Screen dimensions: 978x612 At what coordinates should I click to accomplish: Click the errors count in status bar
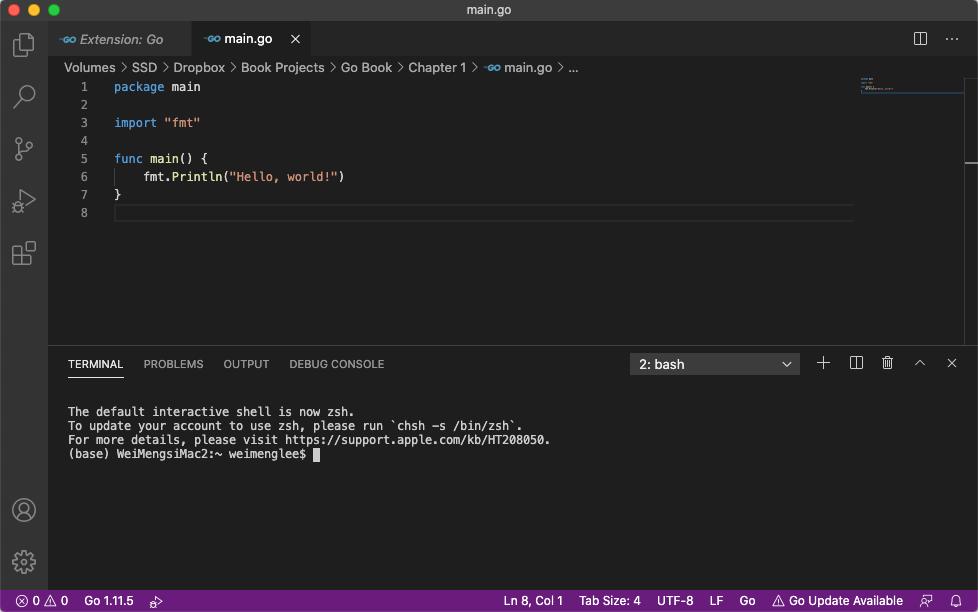pyautogui.click(x=27, y=601)
